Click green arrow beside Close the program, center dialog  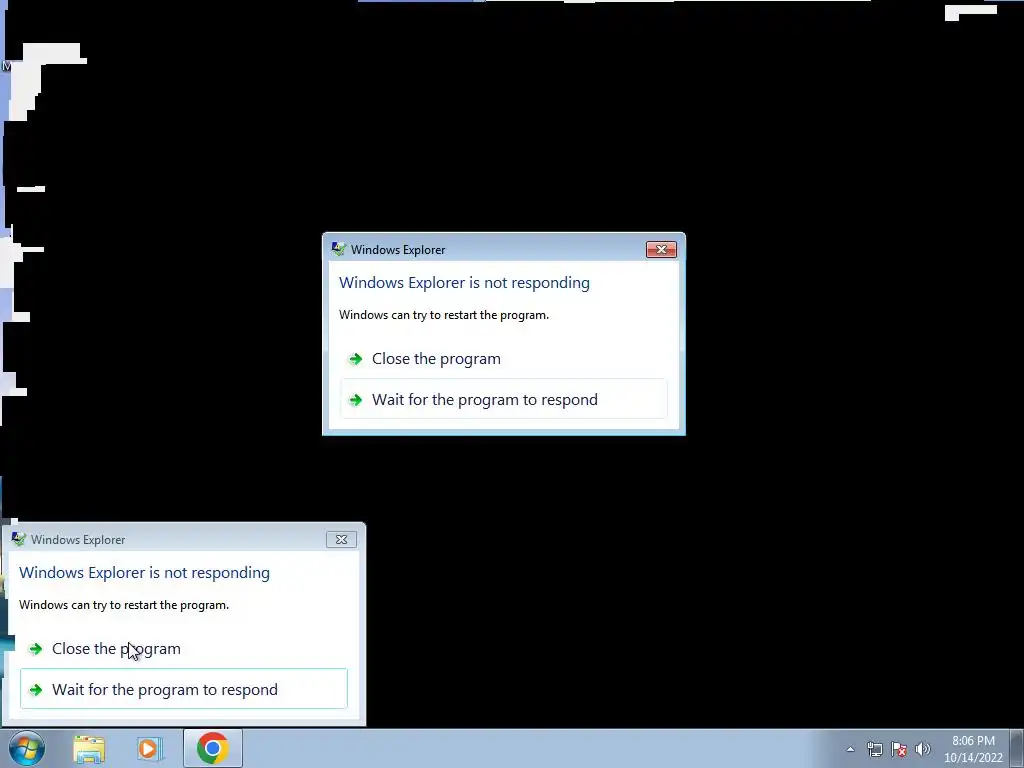coord(355,359)
